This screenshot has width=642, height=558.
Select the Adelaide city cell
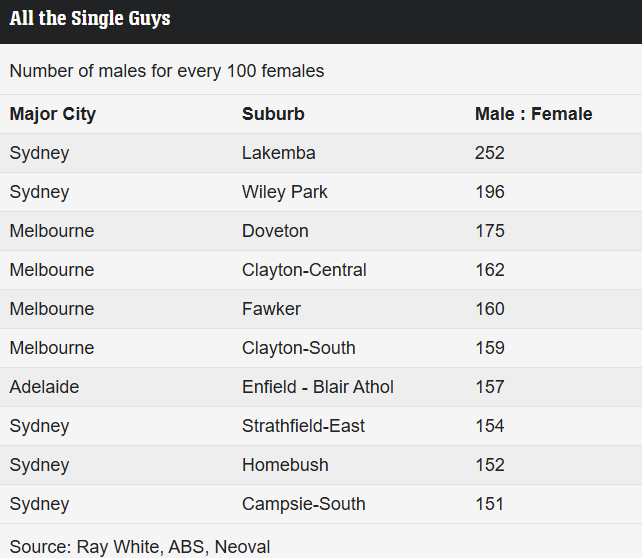click(44, 387)
